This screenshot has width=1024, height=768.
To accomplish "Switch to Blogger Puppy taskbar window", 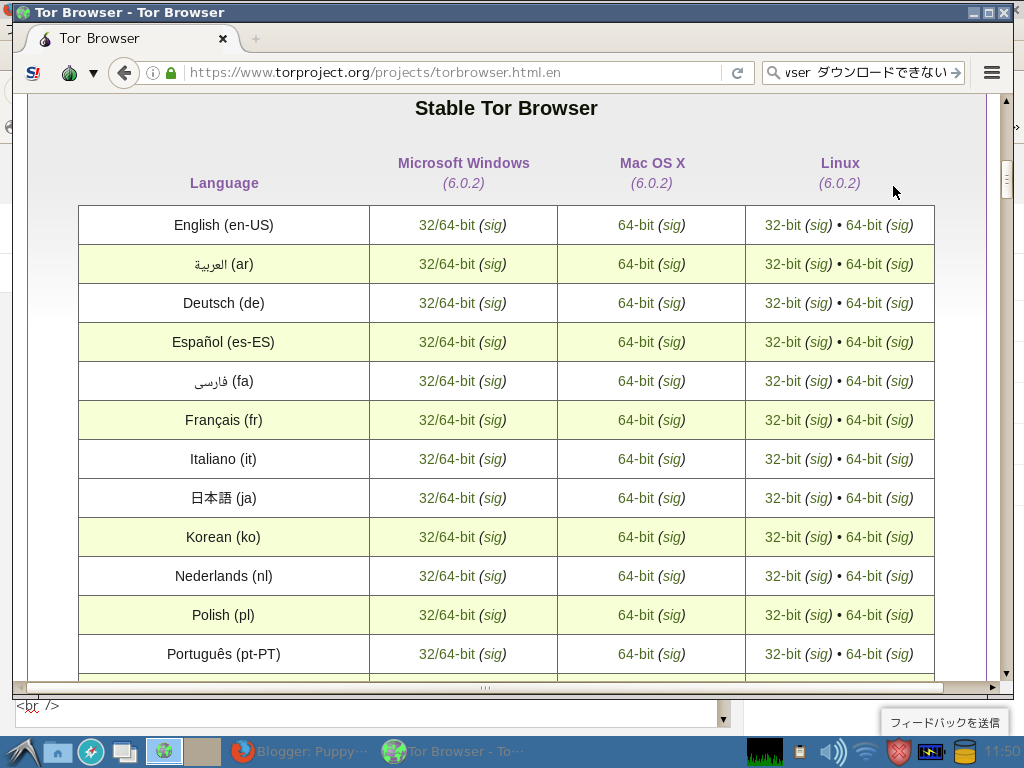I will click(300, 752).
